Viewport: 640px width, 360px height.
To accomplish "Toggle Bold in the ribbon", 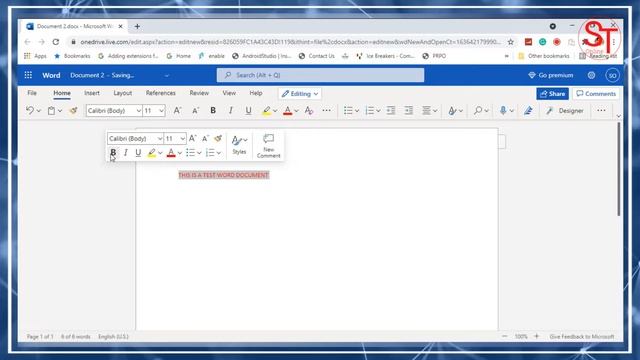I will click(x=213, y=111).
